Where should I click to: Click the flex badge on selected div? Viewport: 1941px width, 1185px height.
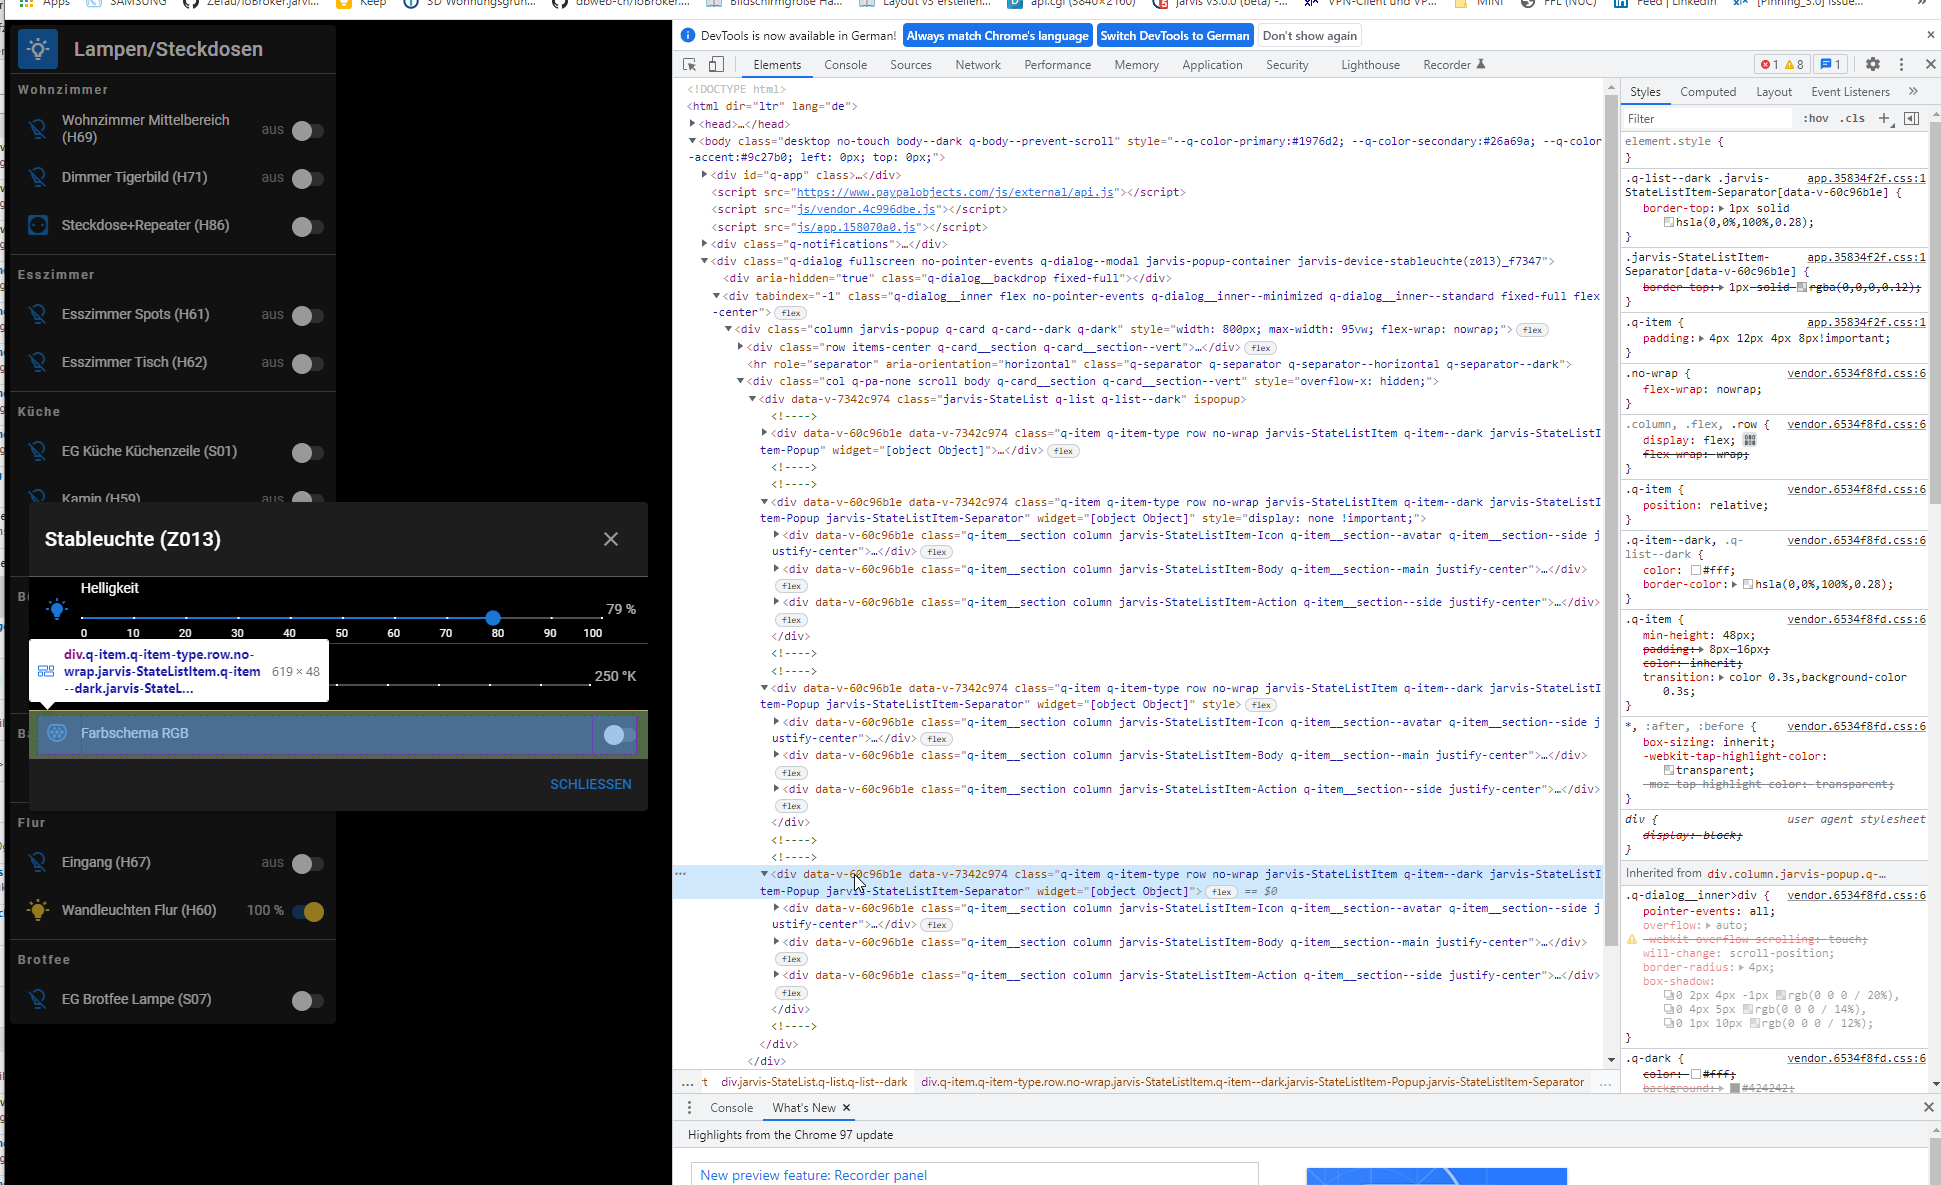coord(1220,892)
